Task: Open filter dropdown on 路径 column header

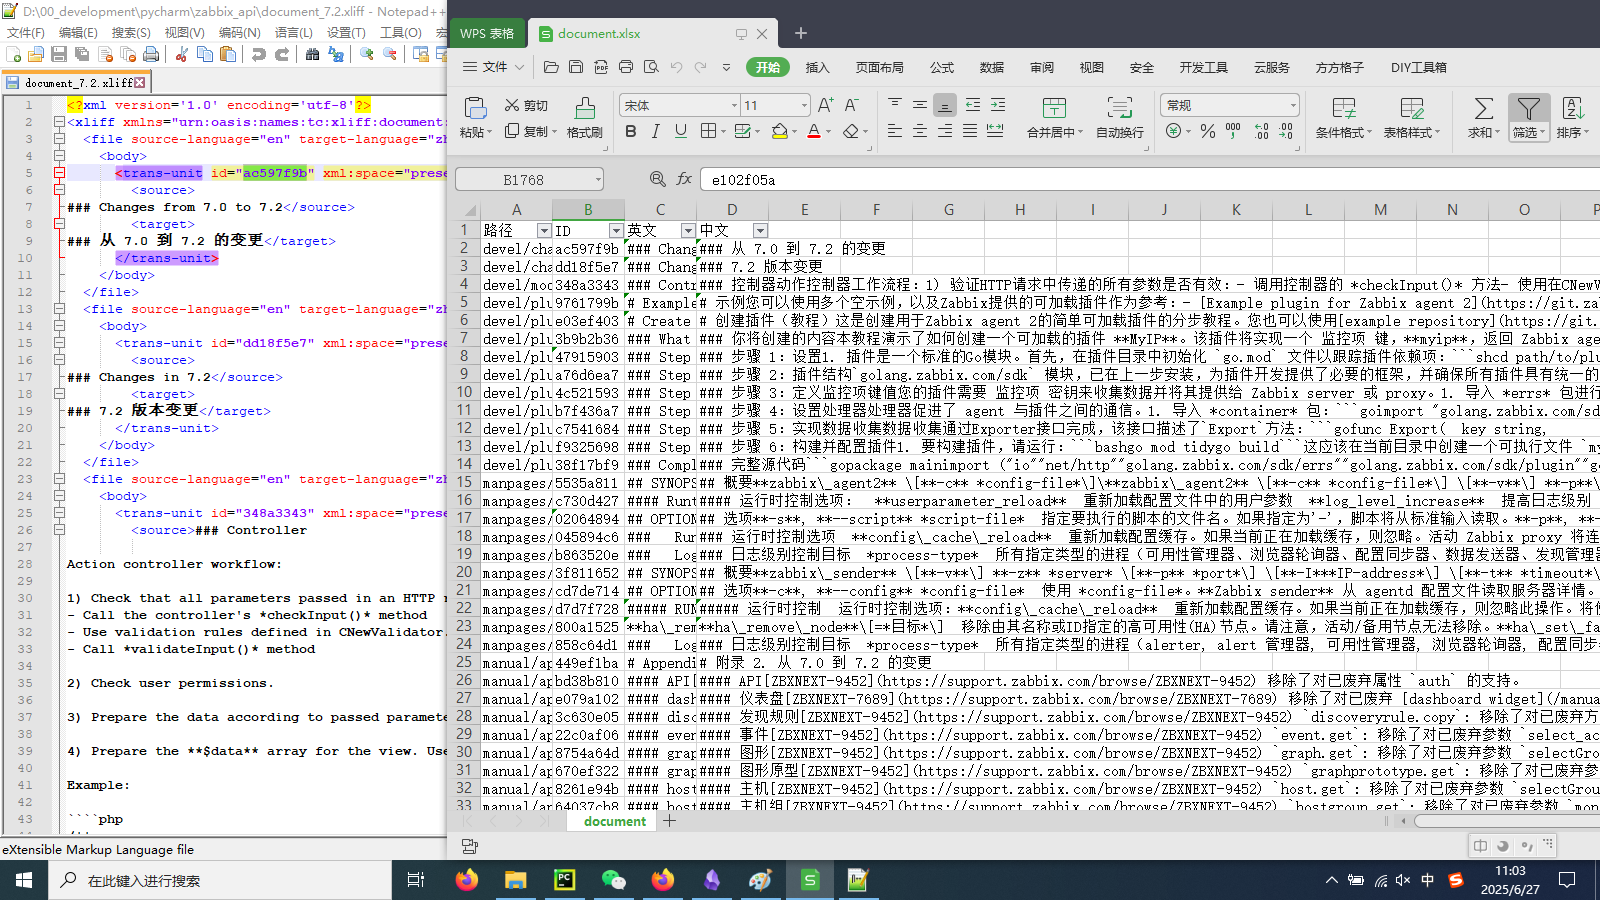Action: pyautogui.click(x=544, y=230)
